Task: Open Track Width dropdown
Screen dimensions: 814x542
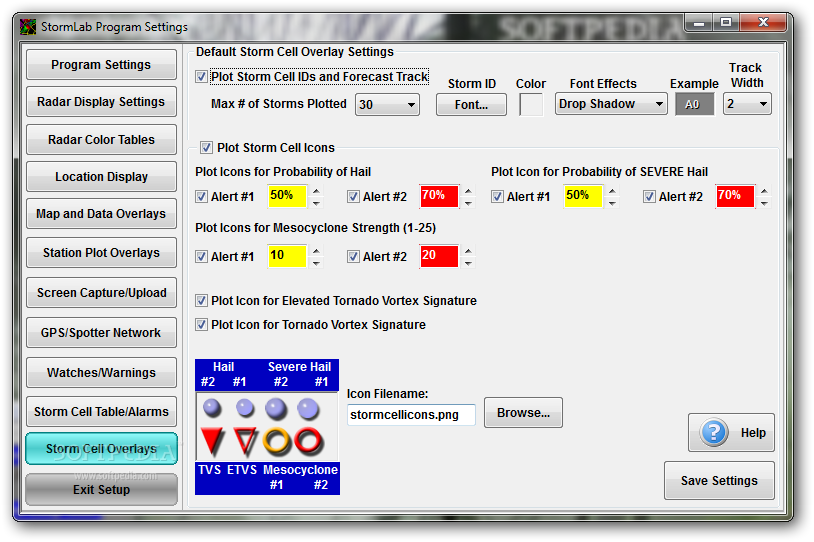Action: point(747,104)
